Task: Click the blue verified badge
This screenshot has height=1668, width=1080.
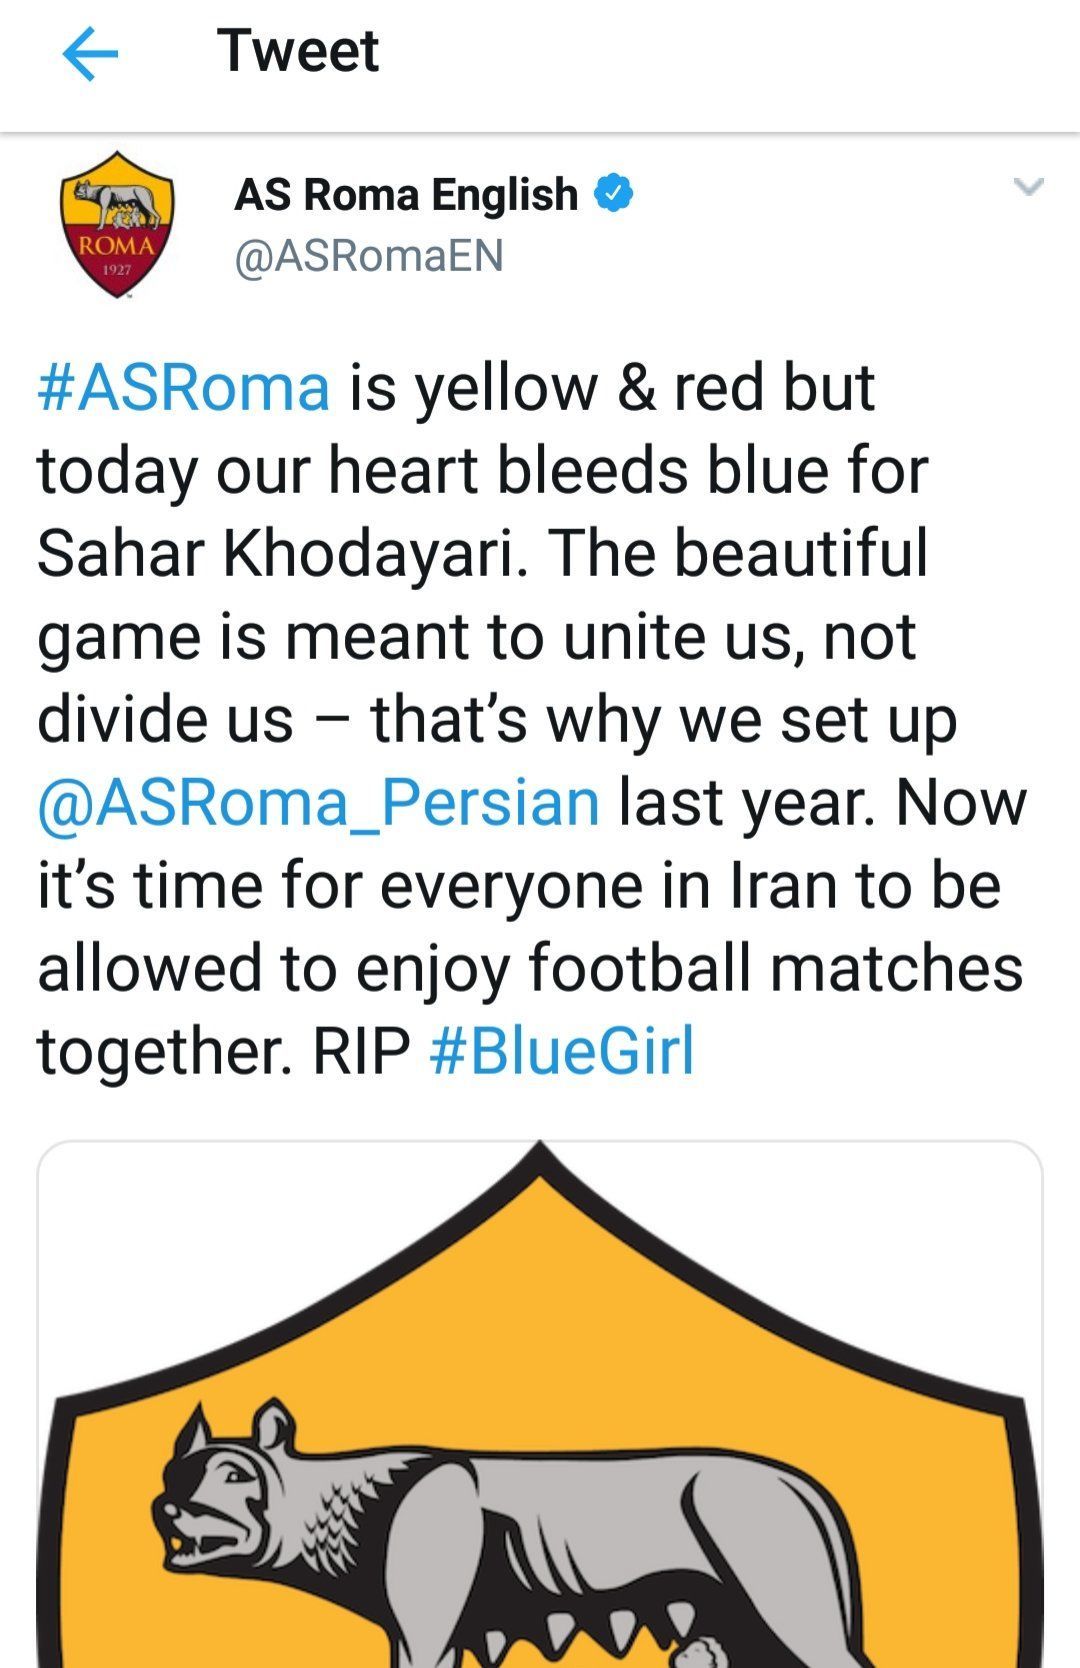Action: pyautogui.click(x=614, y=193)
